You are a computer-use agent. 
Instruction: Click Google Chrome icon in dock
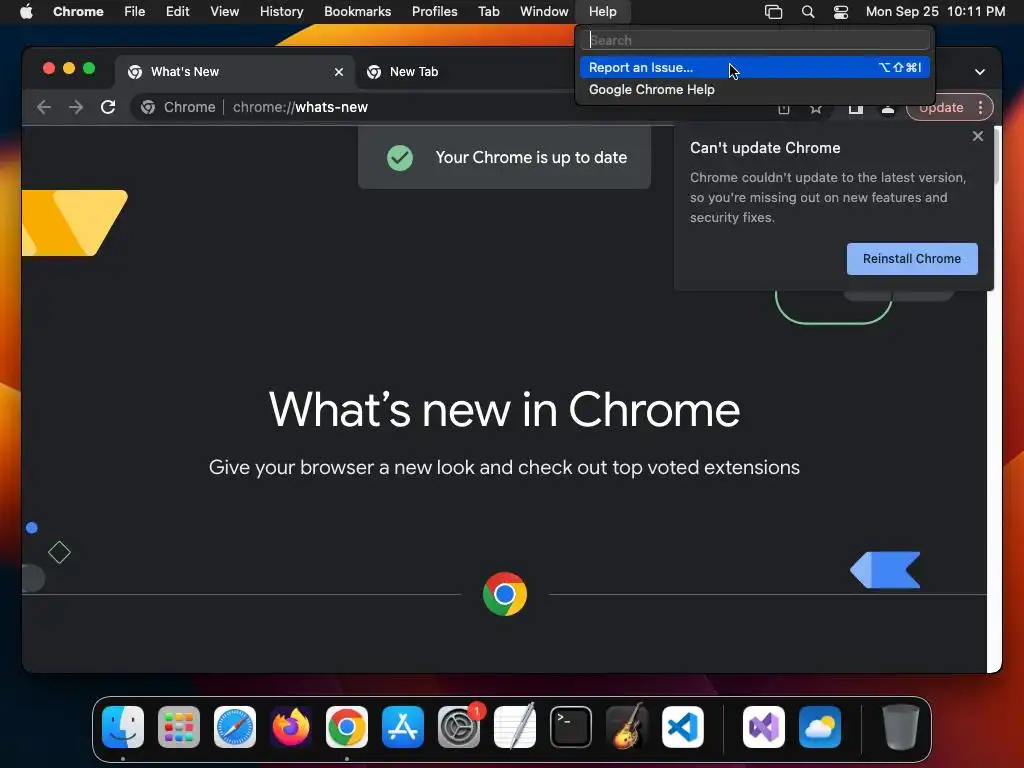click(x=347, y=727)
